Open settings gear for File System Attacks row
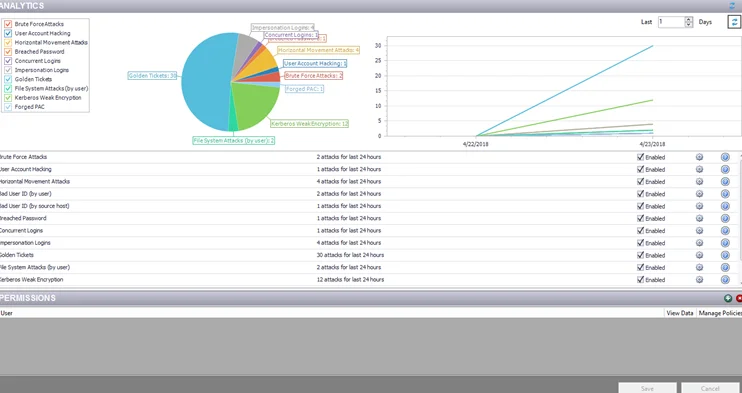The image size is (742, 393). 699,268
